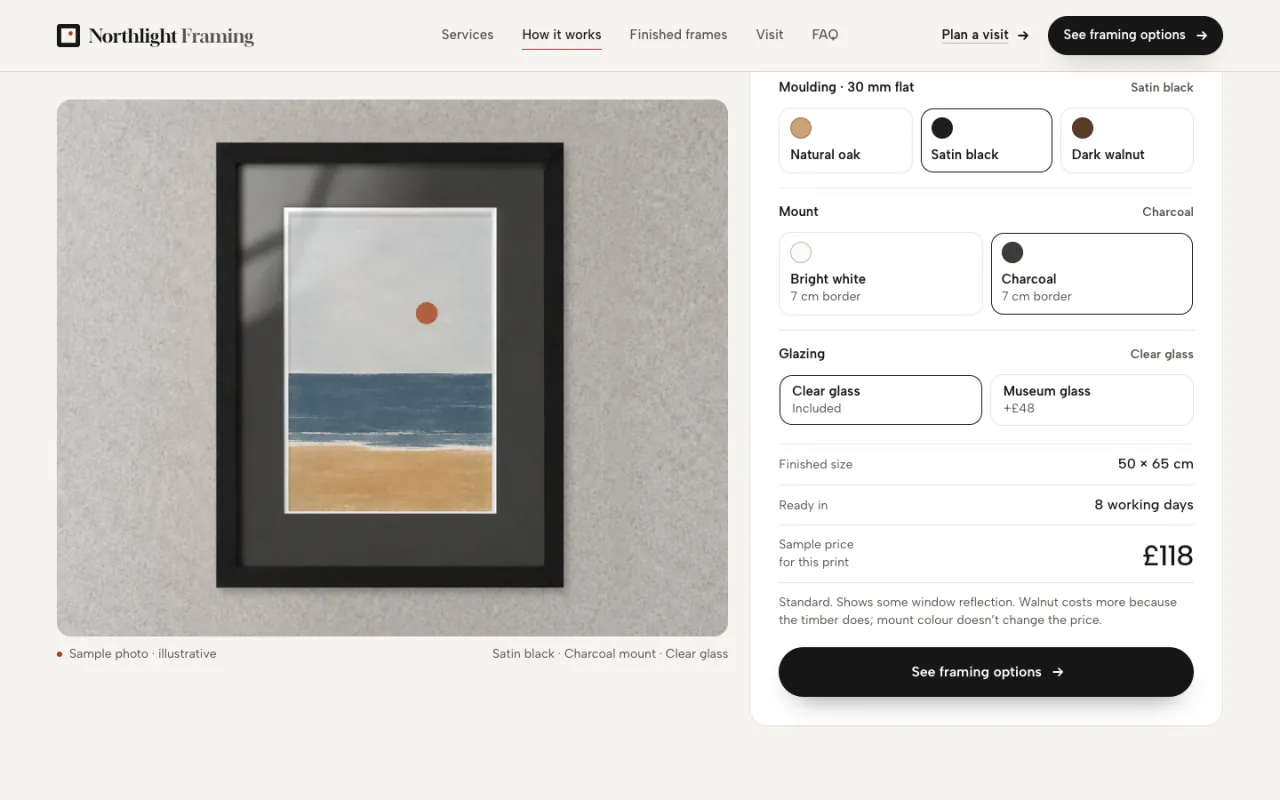Click arrow icon in bottom See framing options
1280x800 pixels.
pos(1058,672)
